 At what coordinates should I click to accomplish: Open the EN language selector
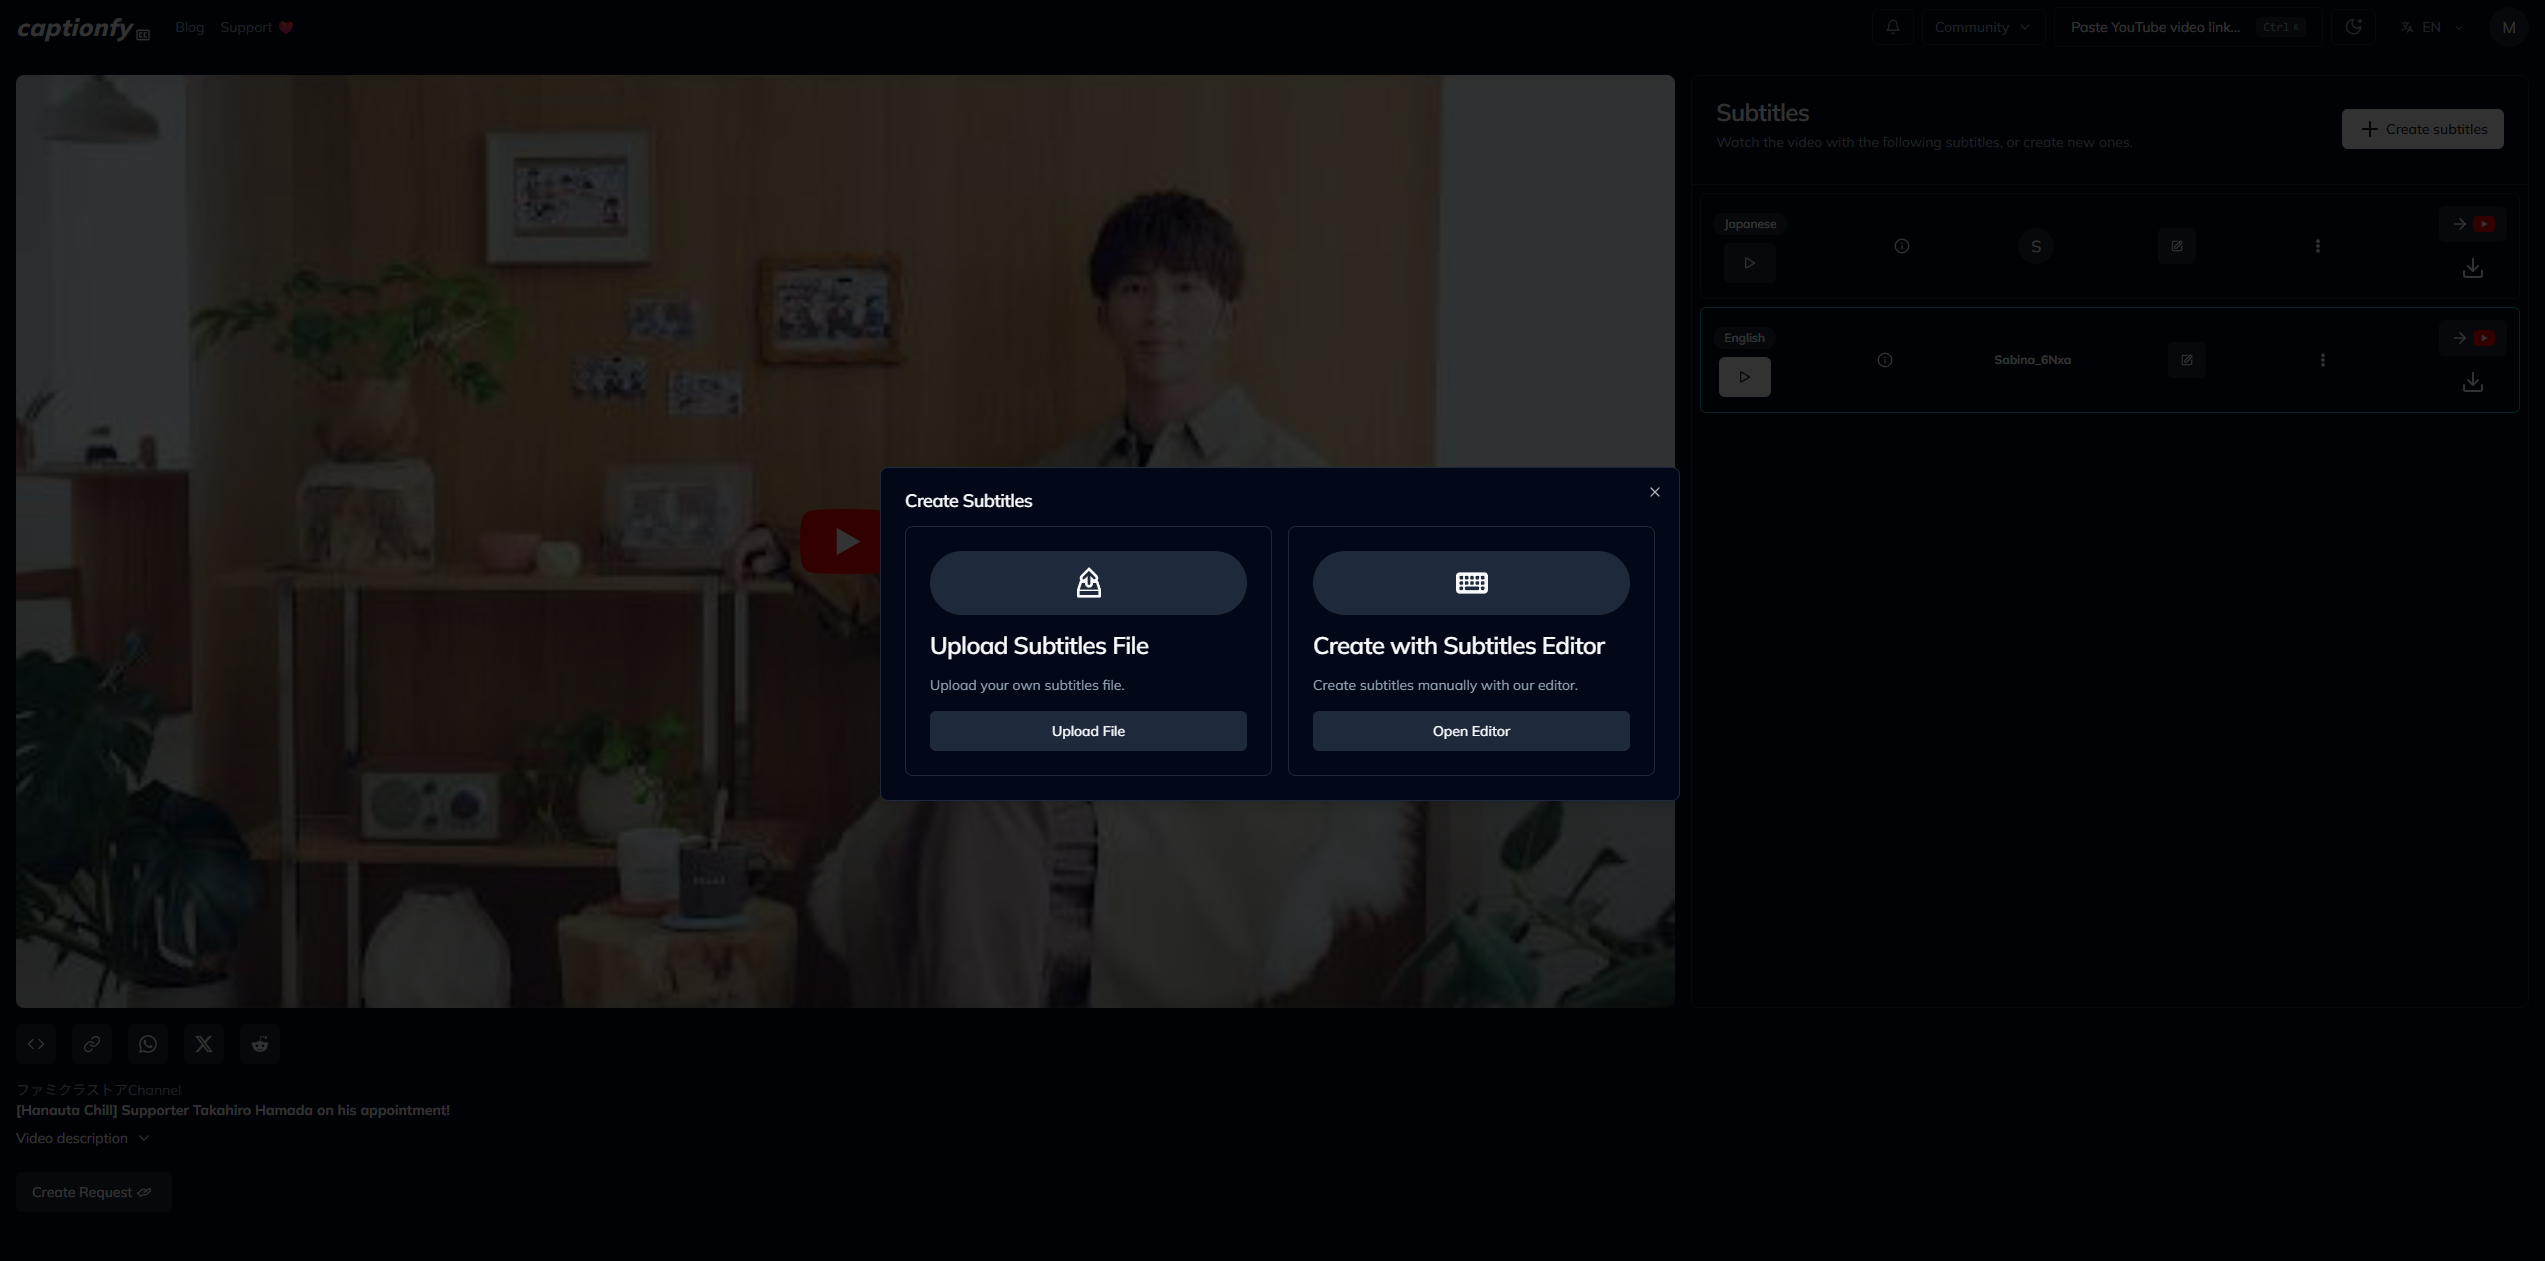click(2432, 27)
